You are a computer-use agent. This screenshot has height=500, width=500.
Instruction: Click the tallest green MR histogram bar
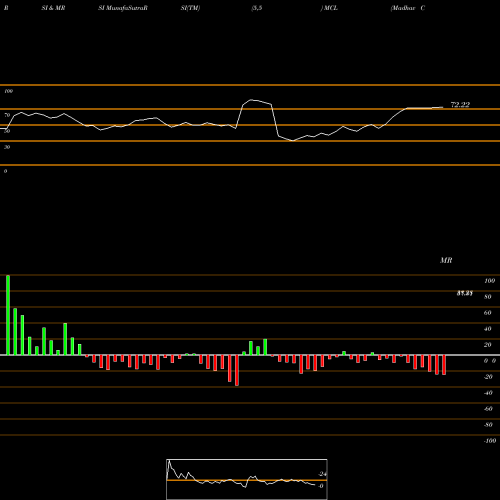coord(8,315)
